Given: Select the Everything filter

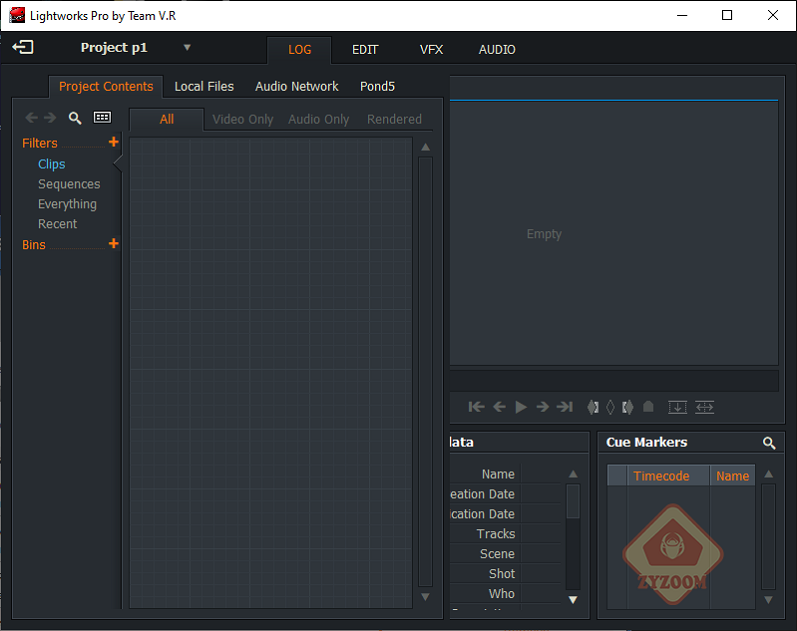Looking at the screenshot, I should coord(67,204).
